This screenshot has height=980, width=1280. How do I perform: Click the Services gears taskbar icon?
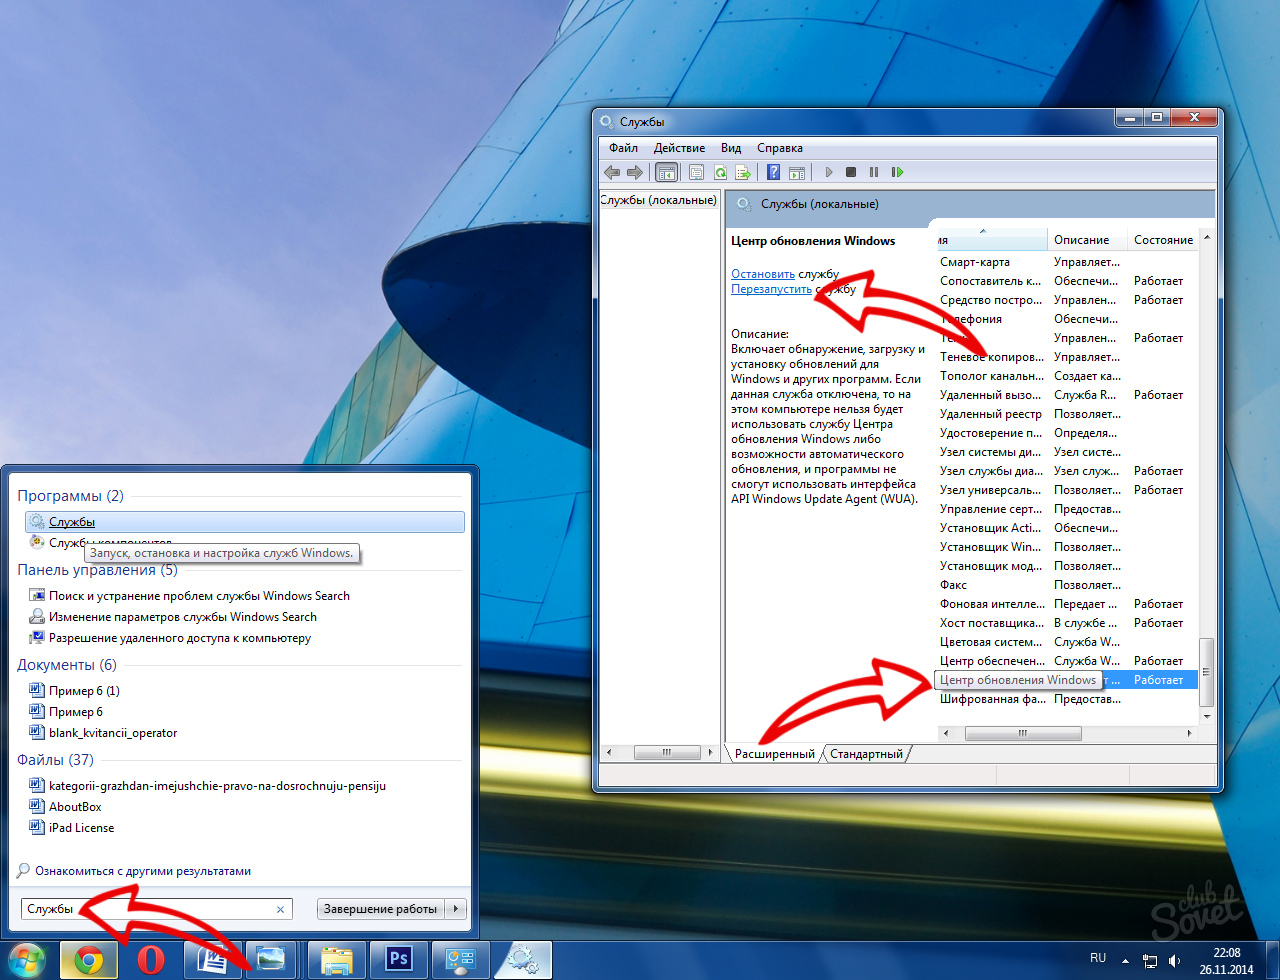point(523,960)
